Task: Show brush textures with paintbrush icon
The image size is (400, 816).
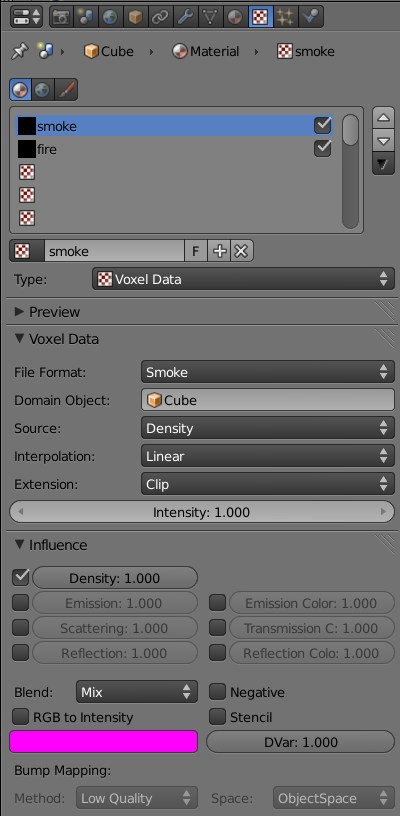Action: (x=66, y=90)
